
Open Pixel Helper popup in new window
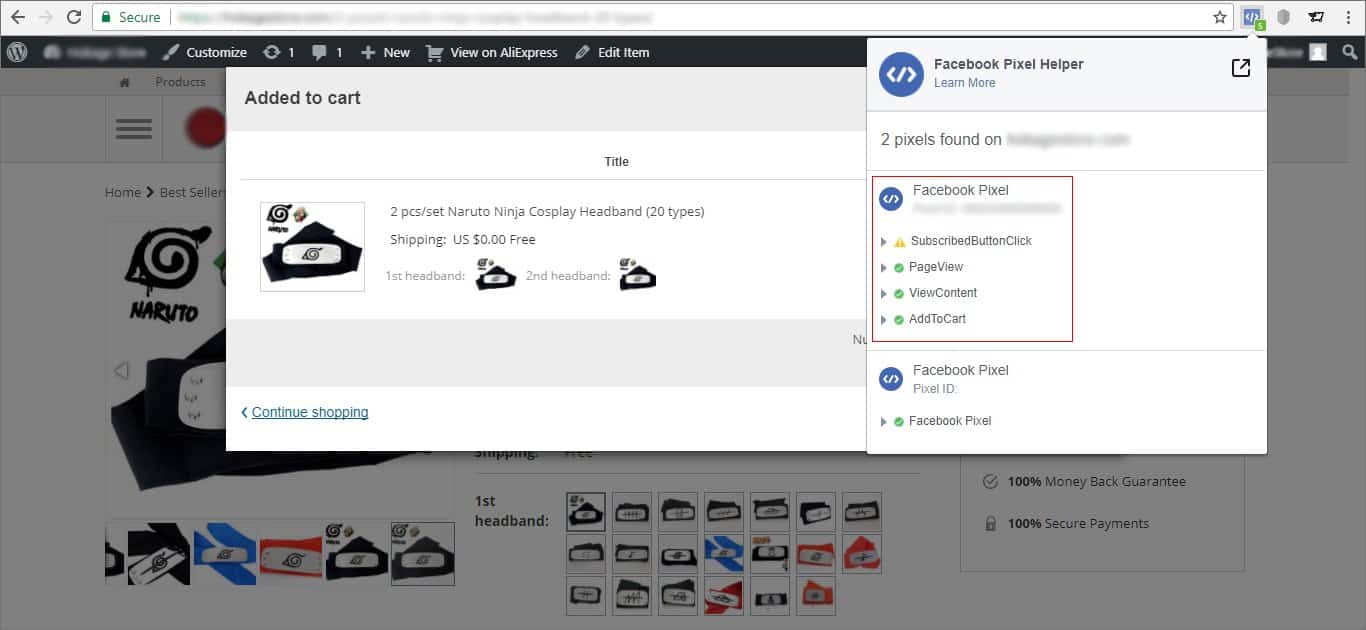(1240, 68)
